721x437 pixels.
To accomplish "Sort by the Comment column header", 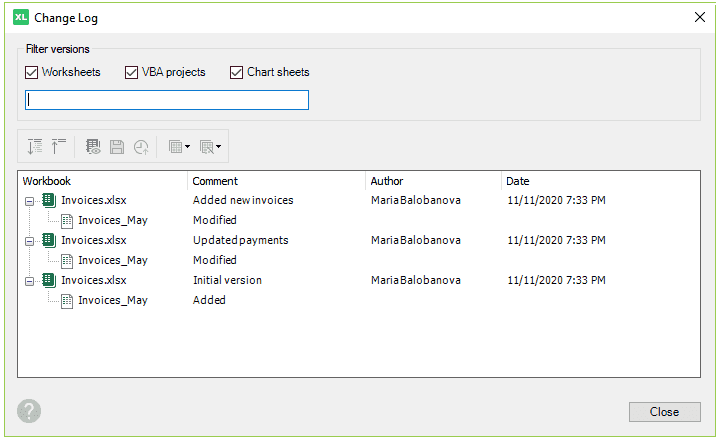I will 215,181.
